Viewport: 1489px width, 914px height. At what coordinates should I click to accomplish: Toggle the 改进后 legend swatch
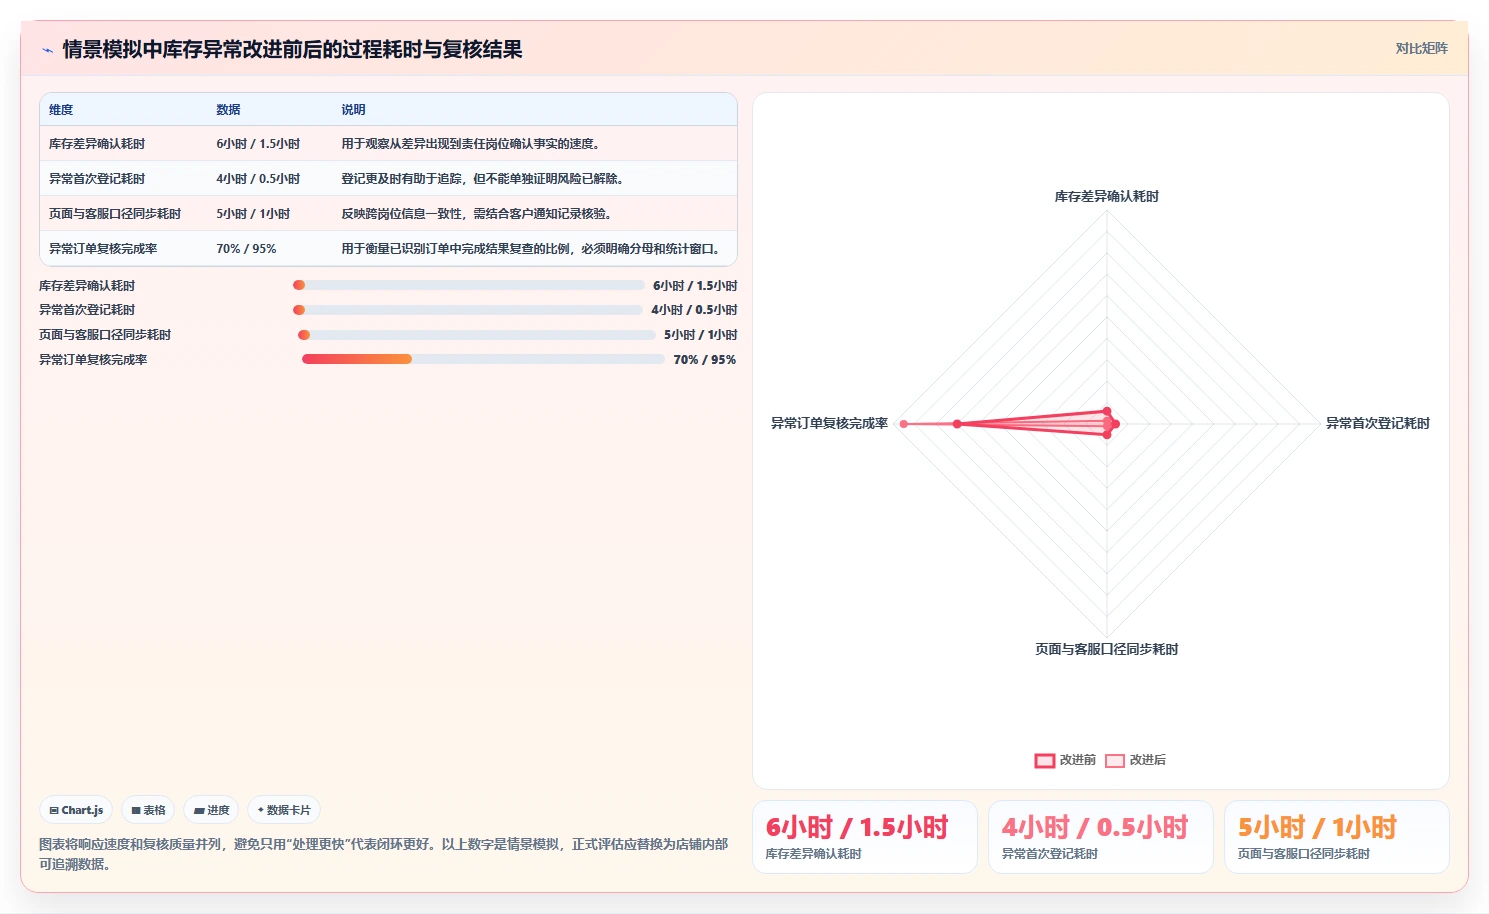(1115, 760)
